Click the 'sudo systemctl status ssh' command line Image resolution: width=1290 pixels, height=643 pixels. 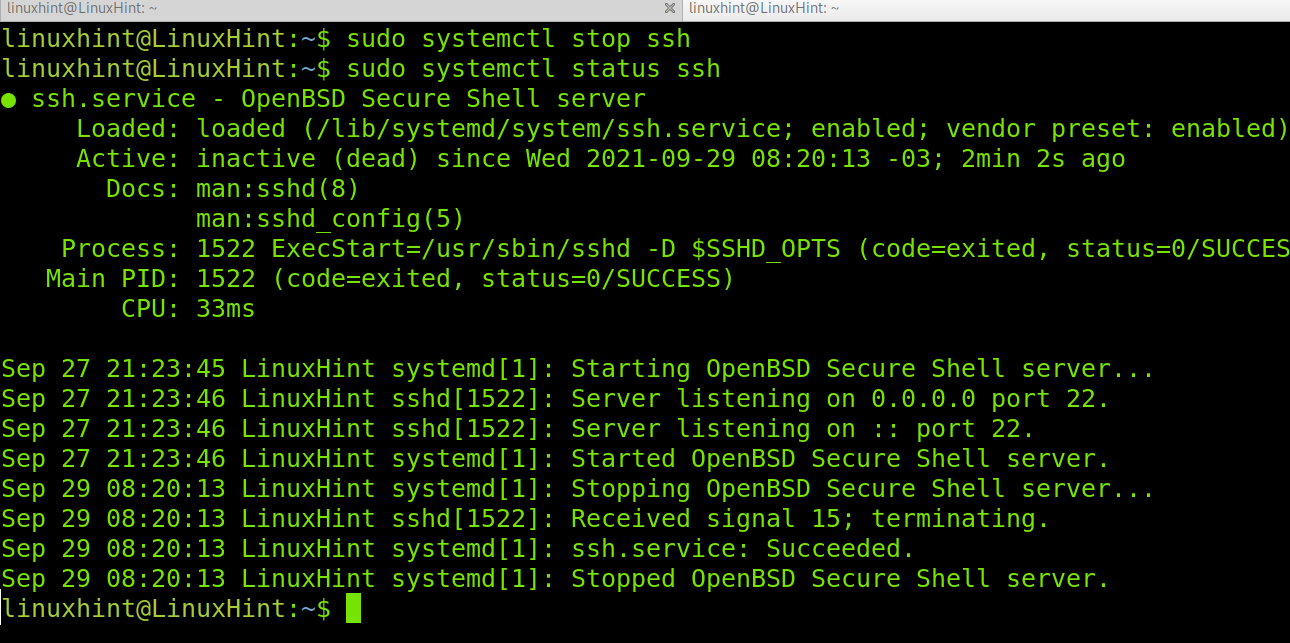(361, 69)
